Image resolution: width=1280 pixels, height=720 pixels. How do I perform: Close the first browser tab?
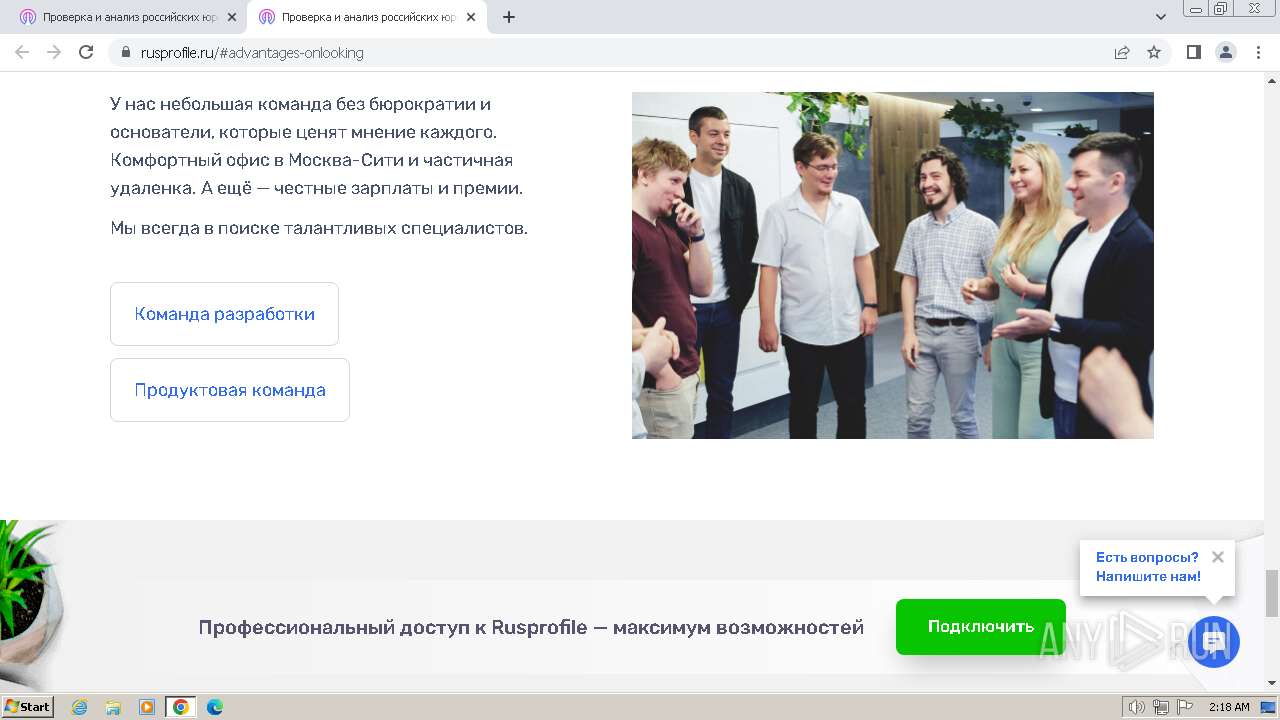(x=232, y=17)
